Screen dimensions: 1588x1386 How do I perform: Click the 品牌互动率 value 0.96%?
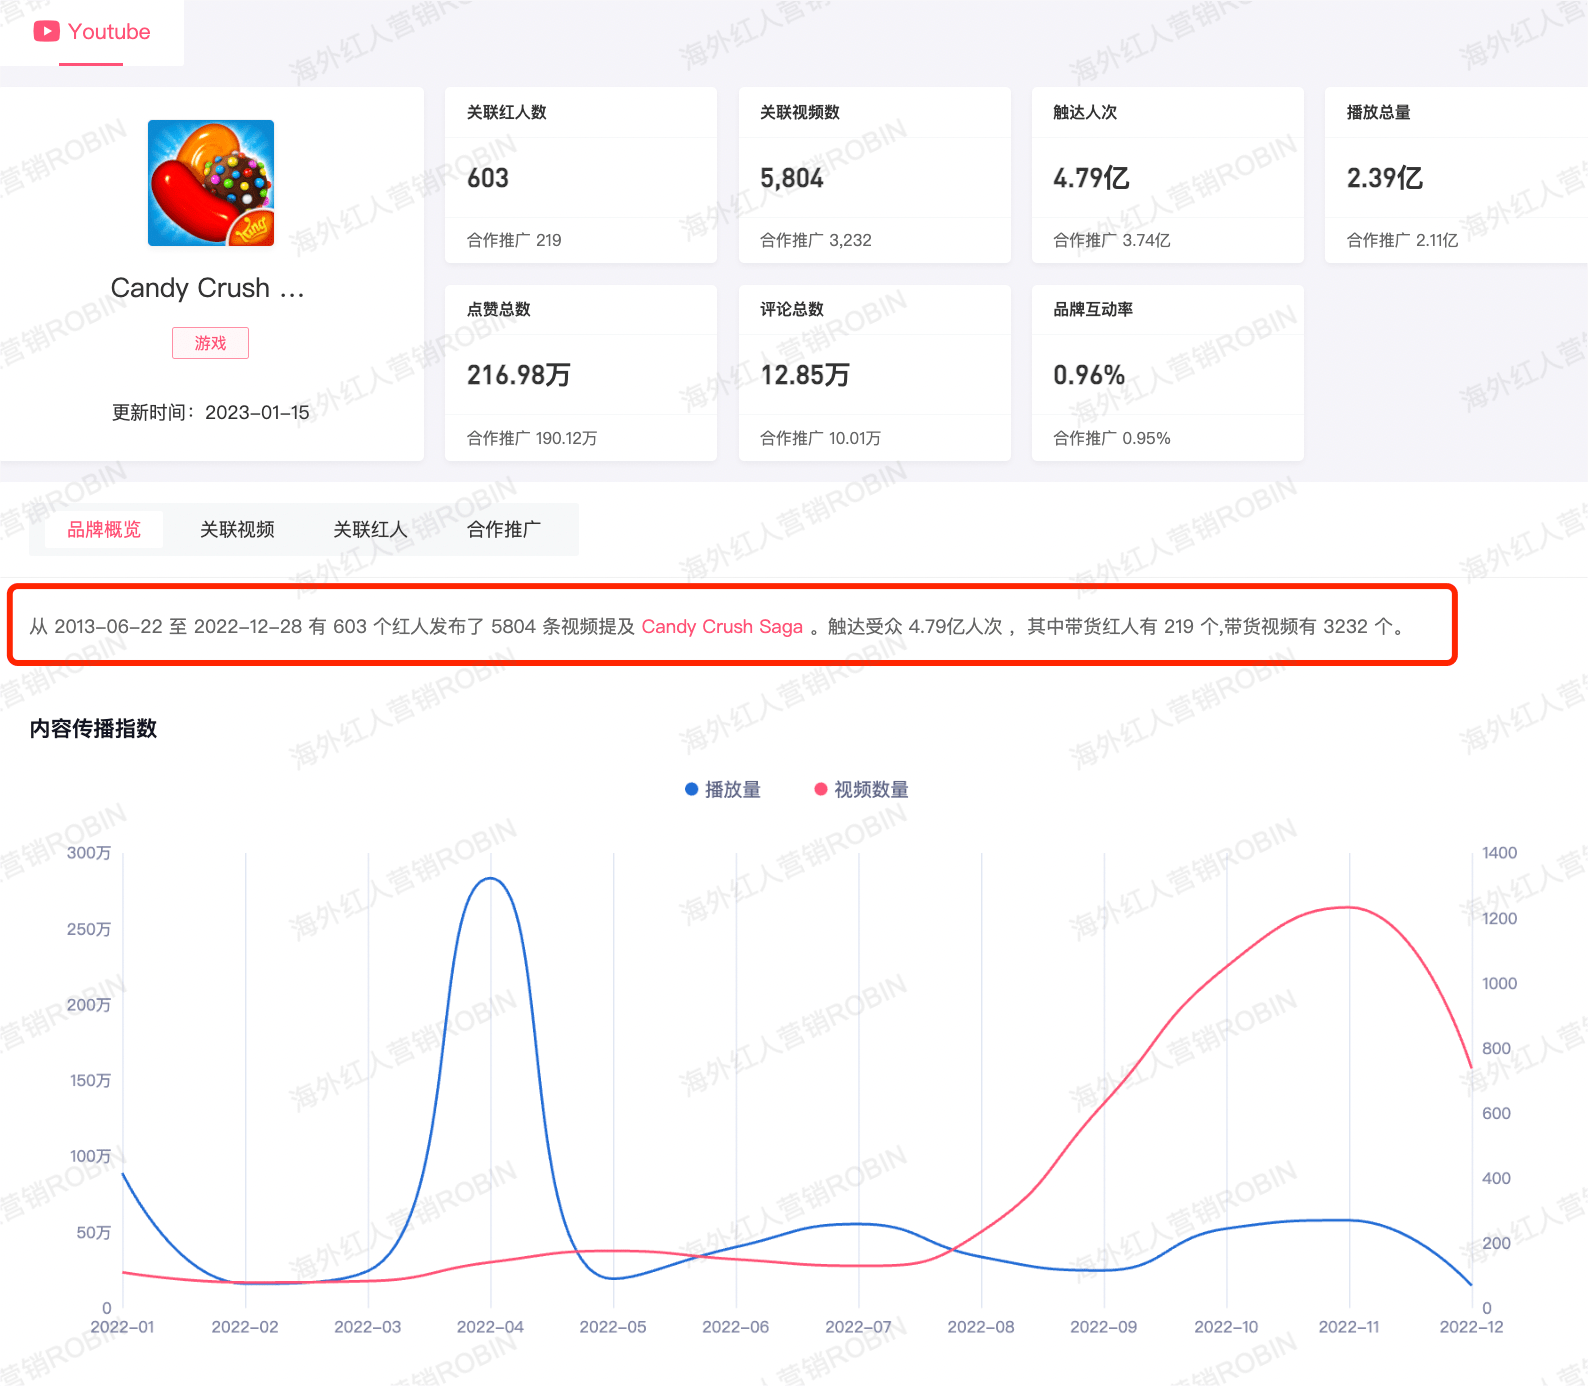tap(1089, 375)
